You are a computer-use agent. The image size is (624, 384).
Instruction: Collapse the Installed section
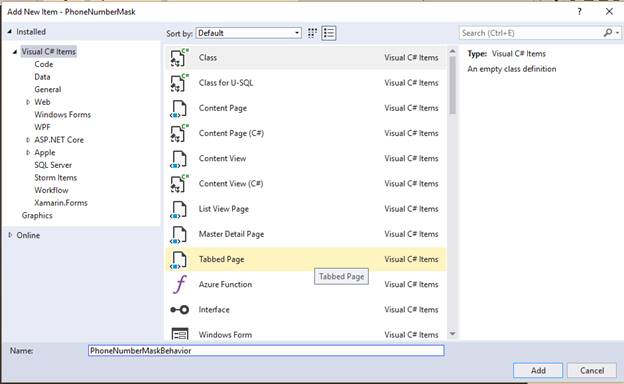10,31
